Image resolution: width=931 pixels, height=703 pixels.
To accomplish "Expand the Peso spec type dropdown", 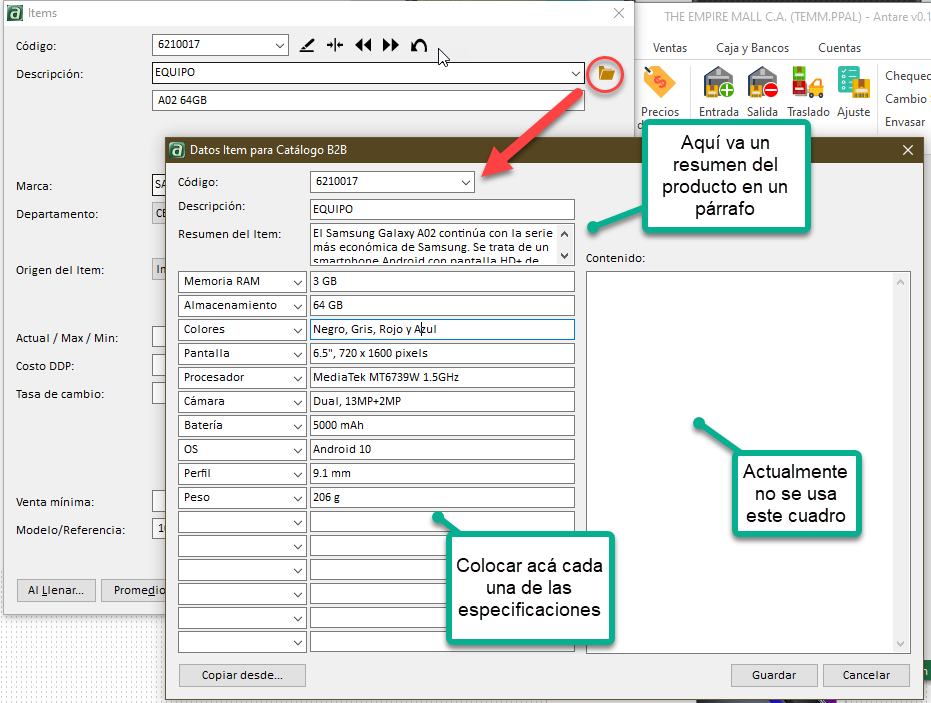I will click(296, 498).
